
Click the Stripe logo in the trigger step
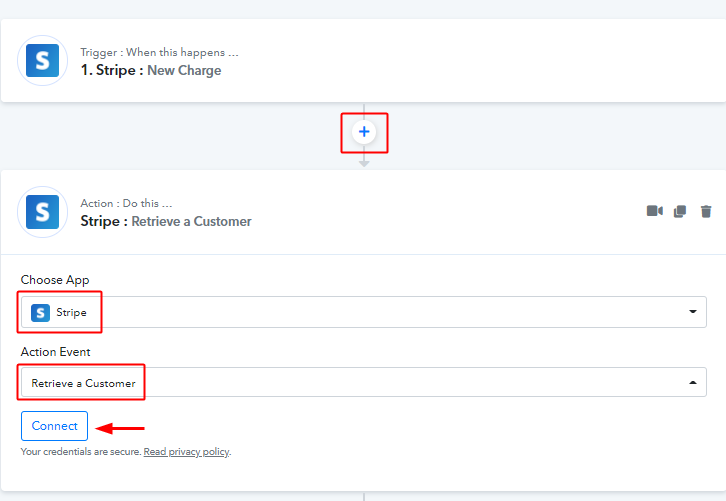[43, 61]
